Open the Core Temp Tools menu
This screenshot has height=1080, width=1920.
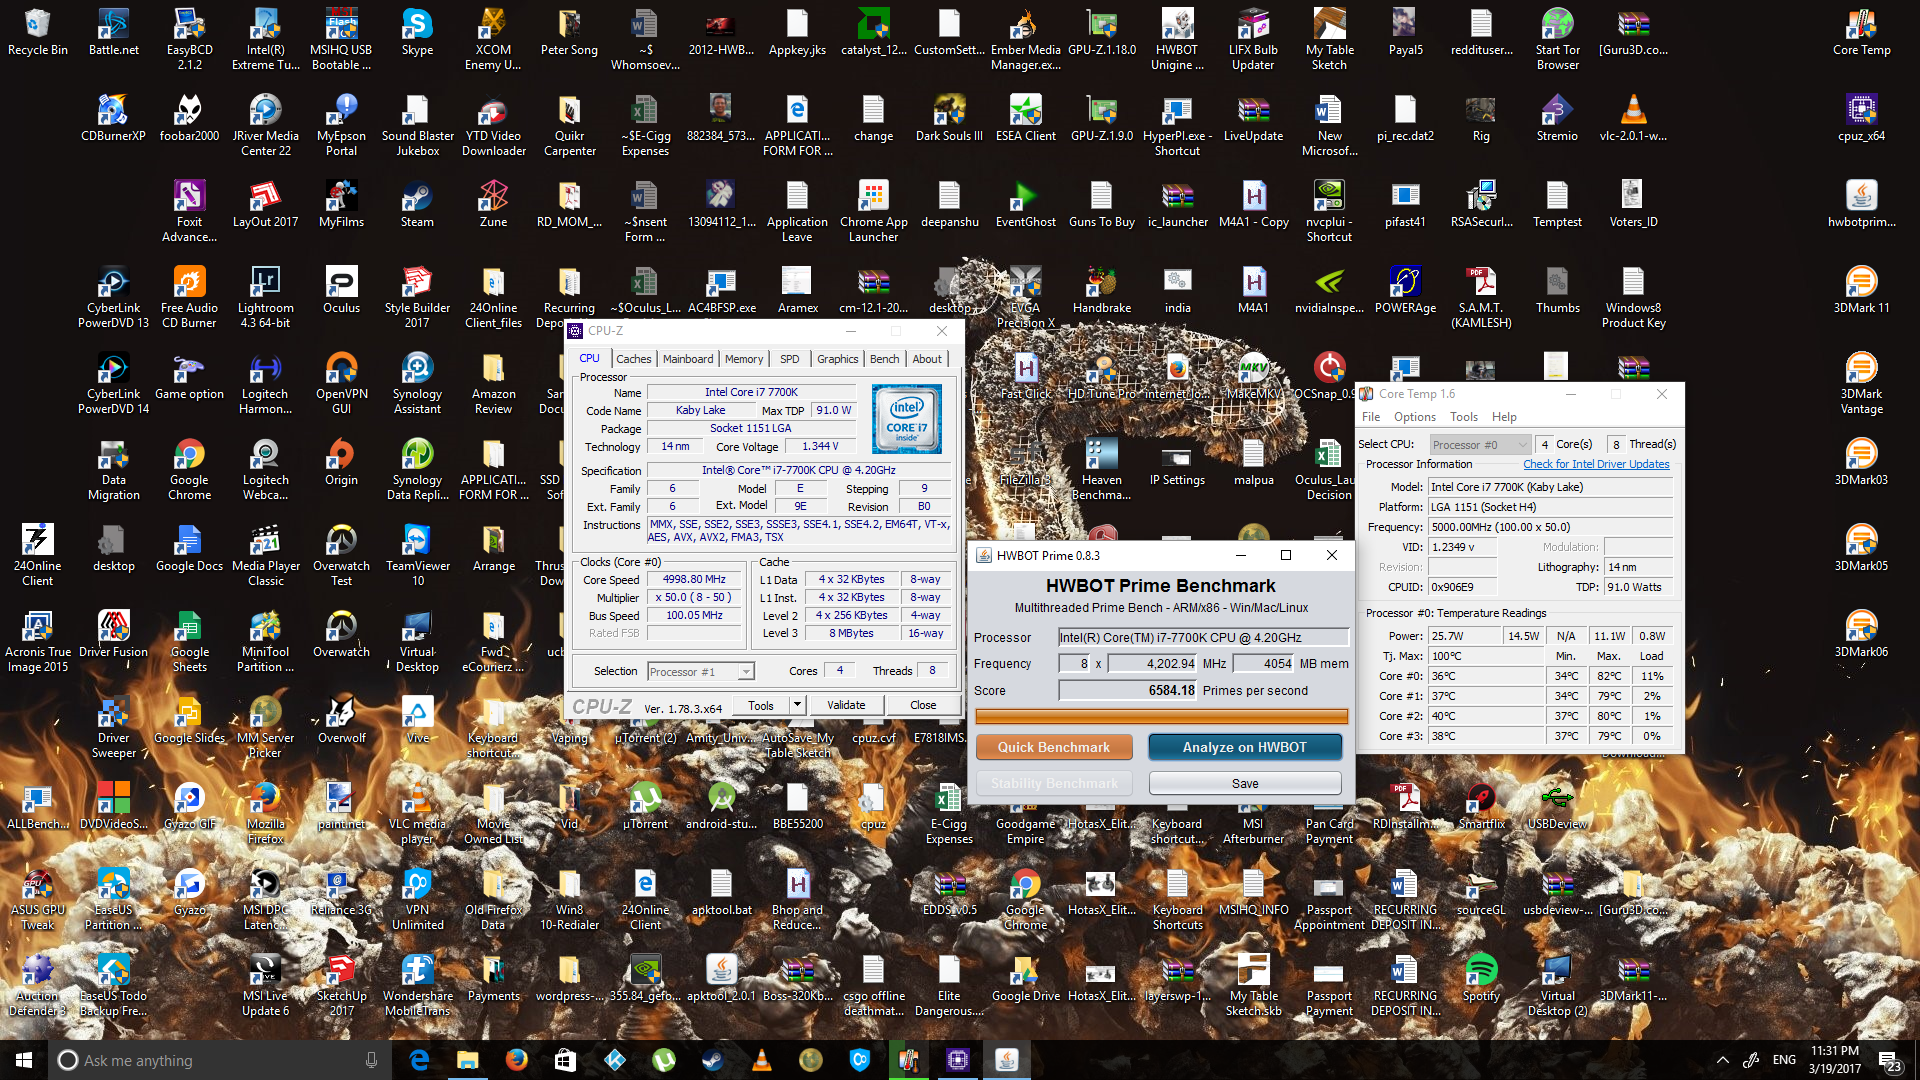pyautogui.click(x=1464, y=417)
